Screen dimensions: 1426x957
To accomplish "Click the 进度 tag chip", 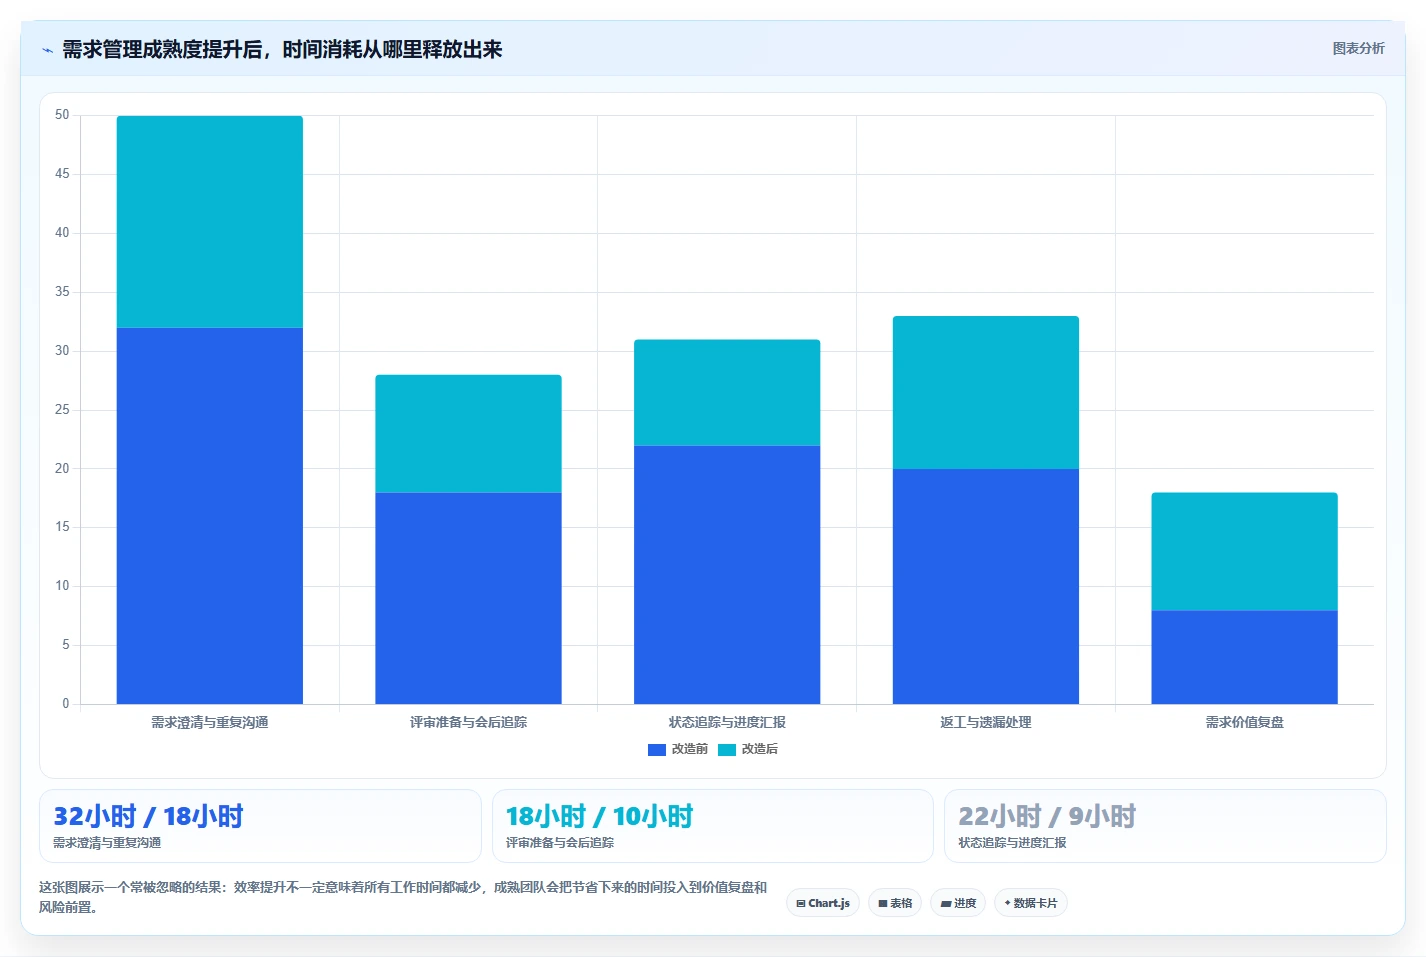I will click(958, 903).
